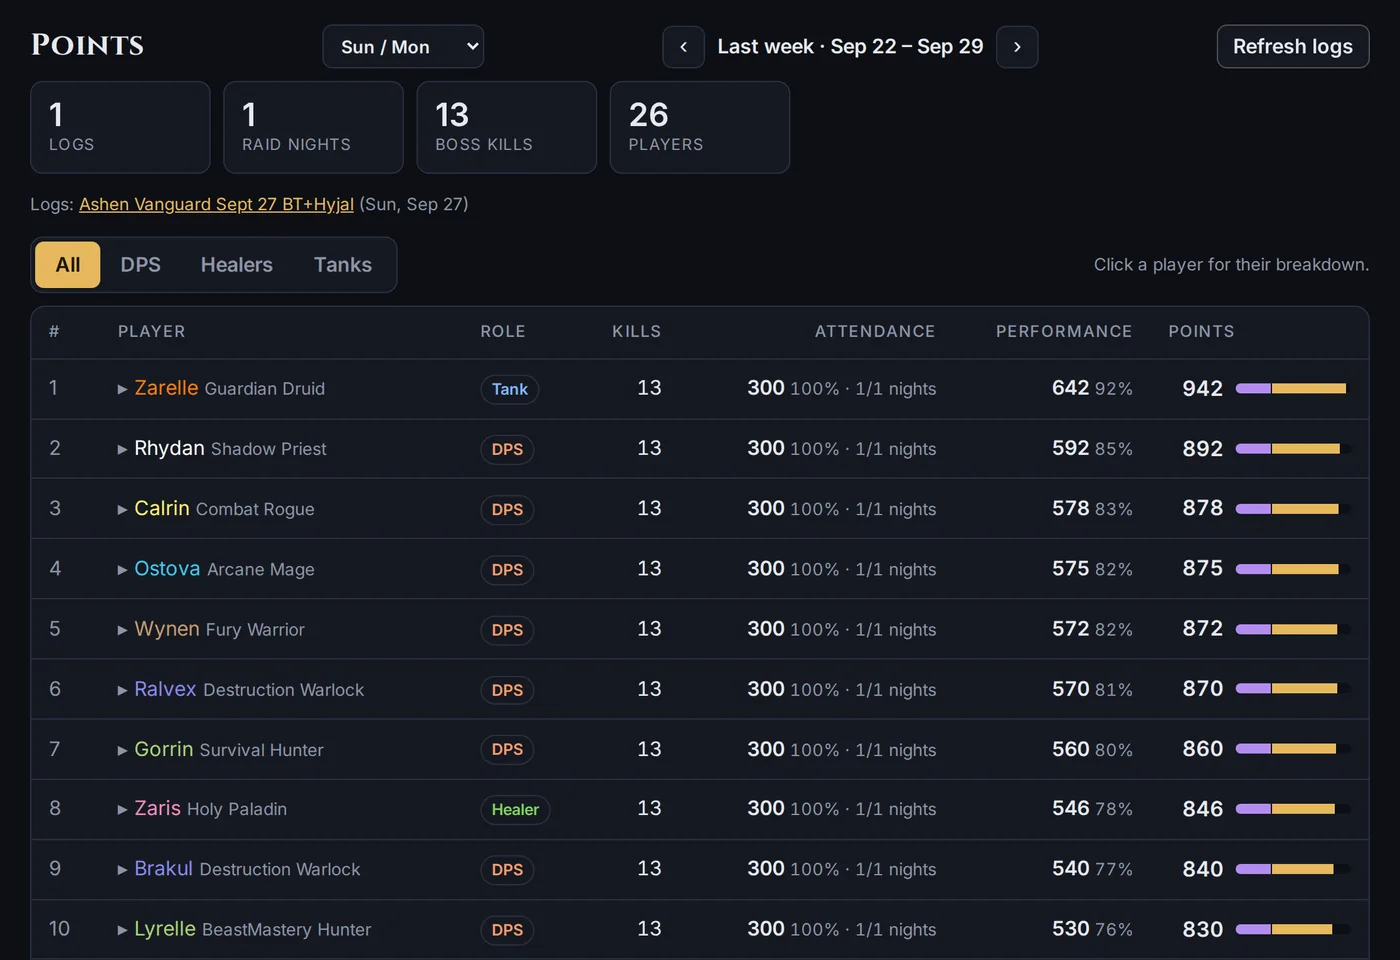1400x960 pixels.
Task: Switch to the Tanks filter tab
Action: pos(343,265)
